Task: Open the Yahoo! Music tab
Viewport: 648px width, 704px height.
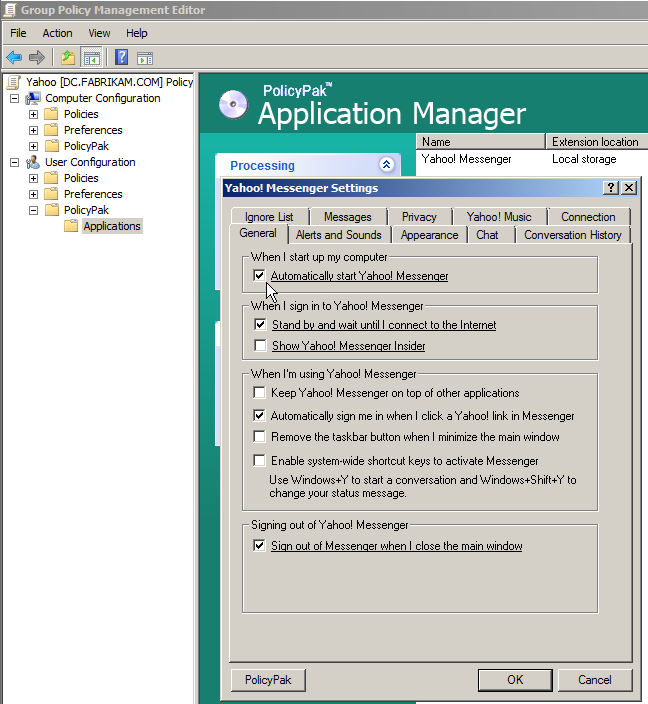Action: [x=499, y=217]
